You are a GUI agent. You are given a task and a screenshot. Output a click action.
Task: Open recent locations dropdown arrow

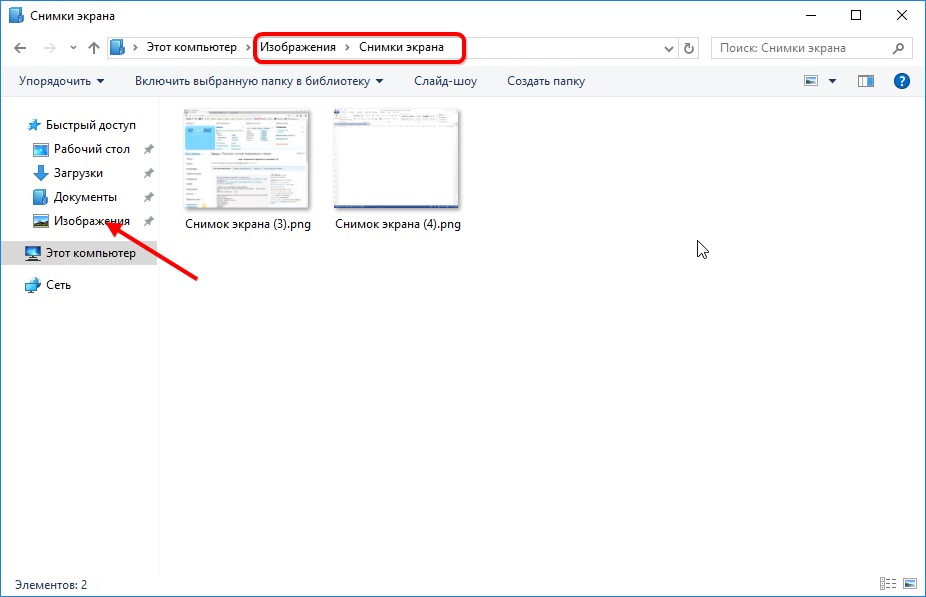click(x=73, y=48)
